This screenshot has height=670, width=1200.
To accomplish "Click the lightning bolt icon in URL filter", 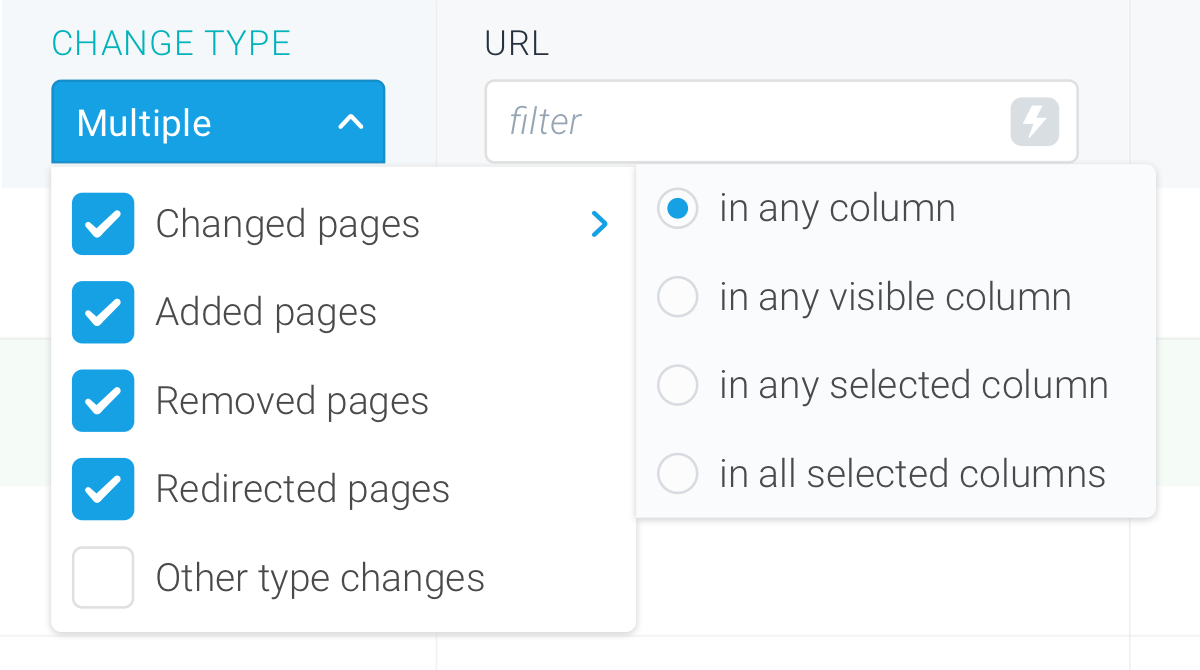I will coord(1034,122).
